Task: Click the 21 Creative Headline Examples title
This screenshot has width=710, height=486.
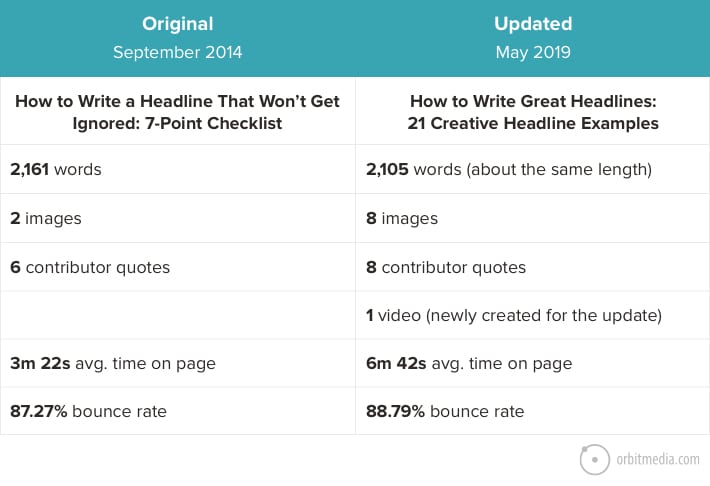Action: coord(533,112)
